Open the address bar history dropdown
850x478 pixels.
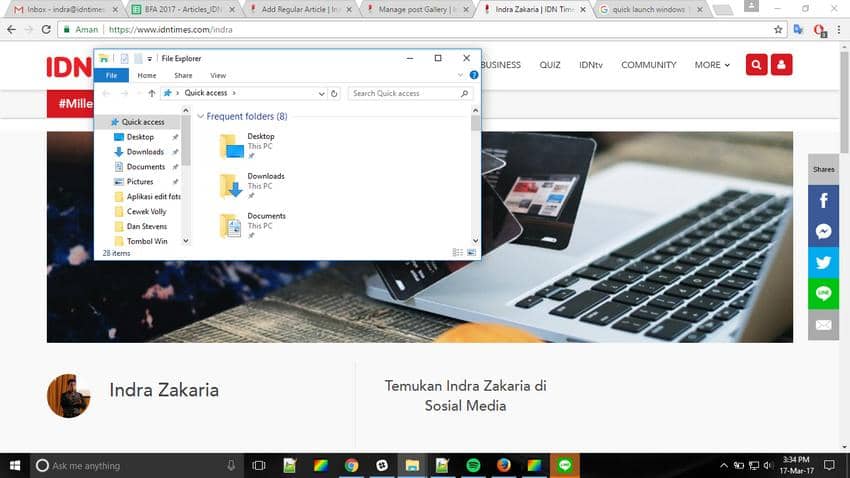322,93
